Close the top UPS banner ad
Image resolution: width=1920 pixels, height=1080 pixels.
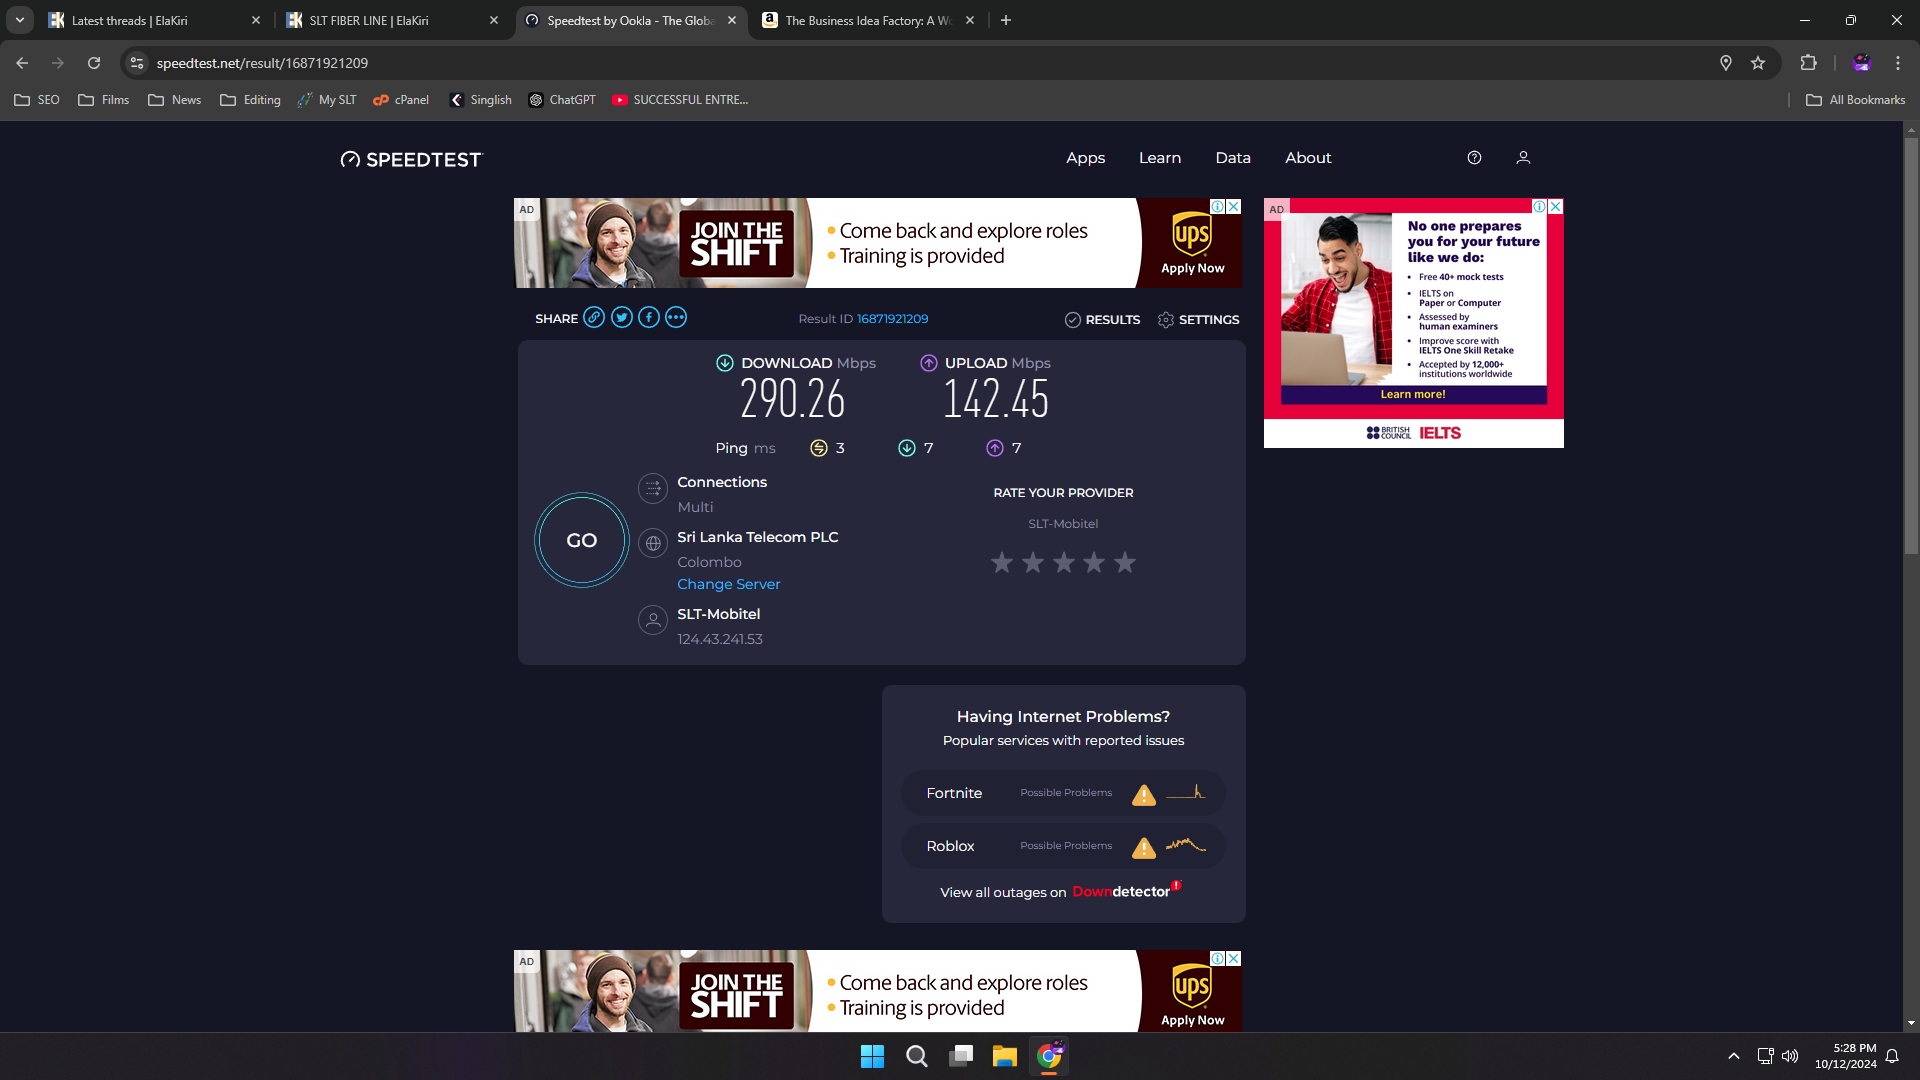coord(1234,206)
